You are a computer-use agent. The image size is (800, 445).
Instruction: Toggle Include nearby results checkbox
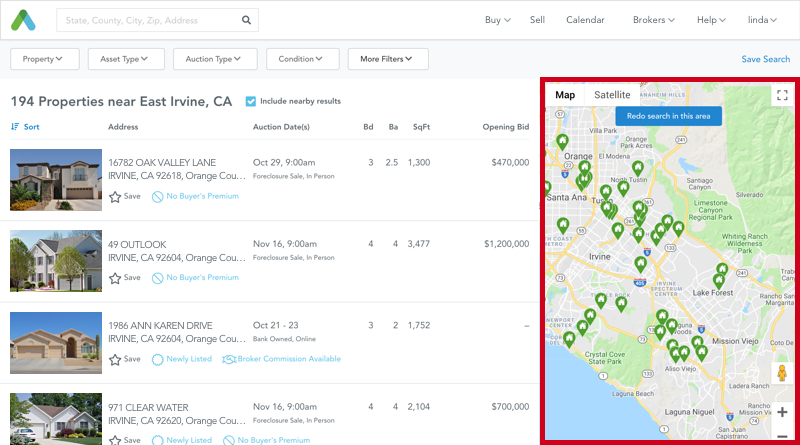(251, 101)
